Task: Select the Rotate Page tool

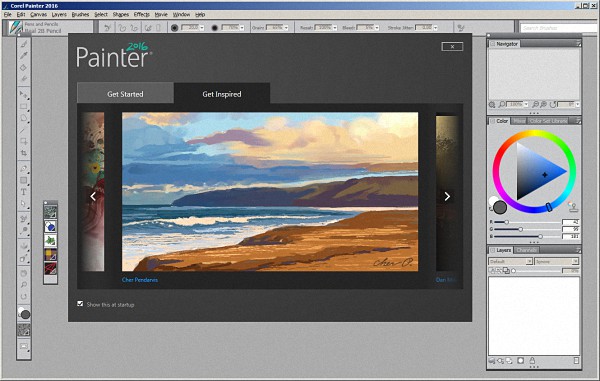Action: point(24,297)
